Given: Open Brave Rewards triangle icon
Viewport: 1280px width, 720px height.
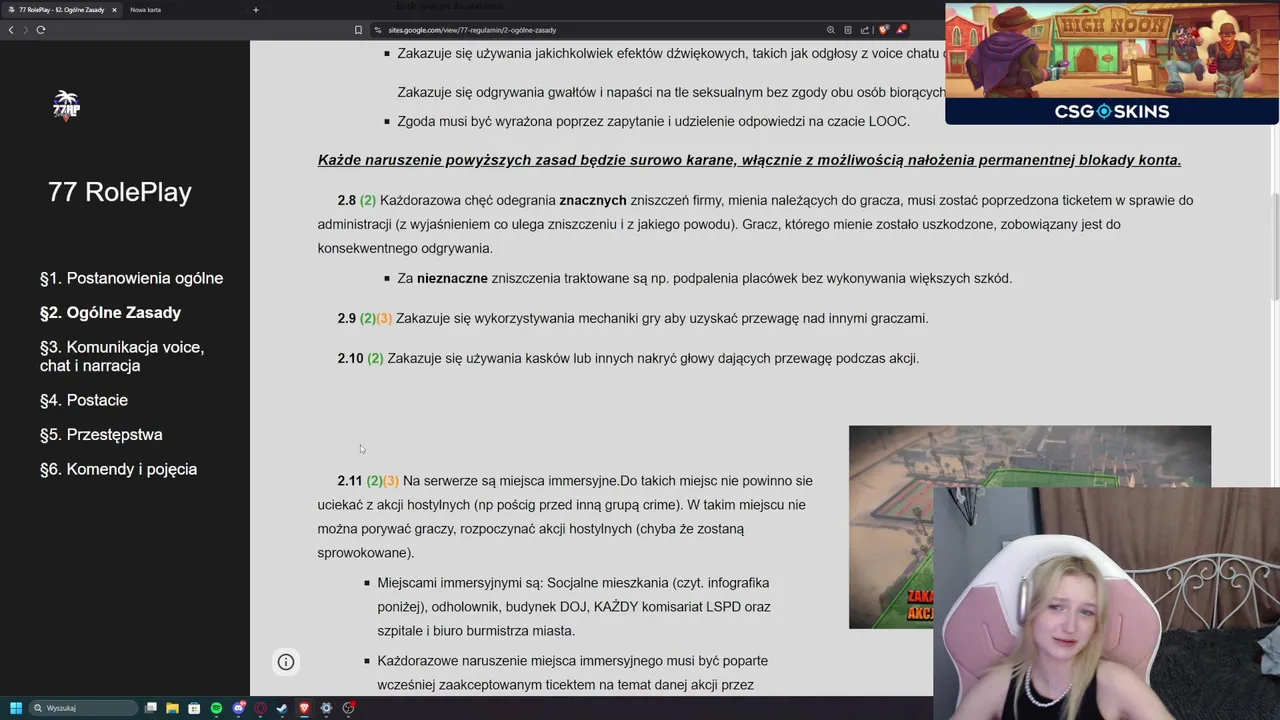Looking at the screenshot, I should tap(902, 30).
